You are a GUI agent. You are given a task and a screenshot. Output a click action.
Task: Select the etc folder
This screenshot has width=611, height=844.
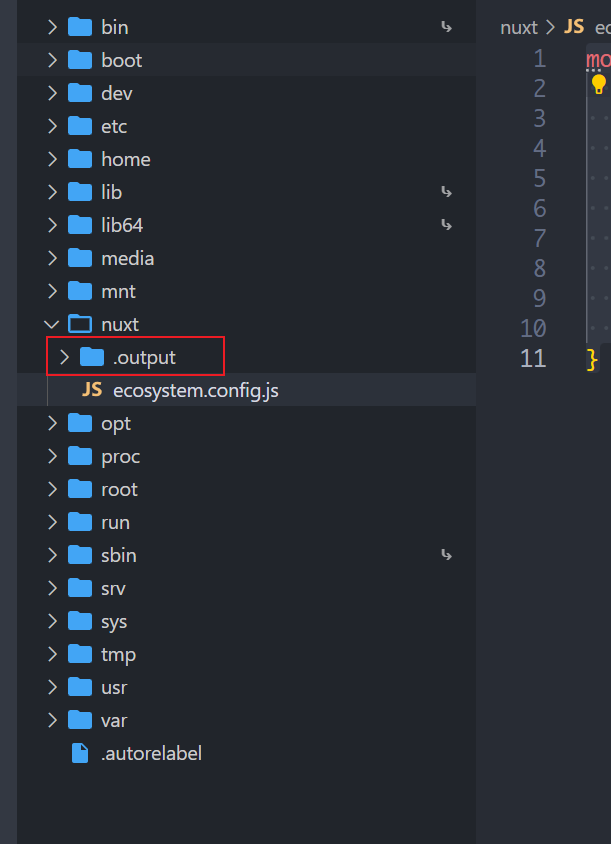(x=114, y=126)
